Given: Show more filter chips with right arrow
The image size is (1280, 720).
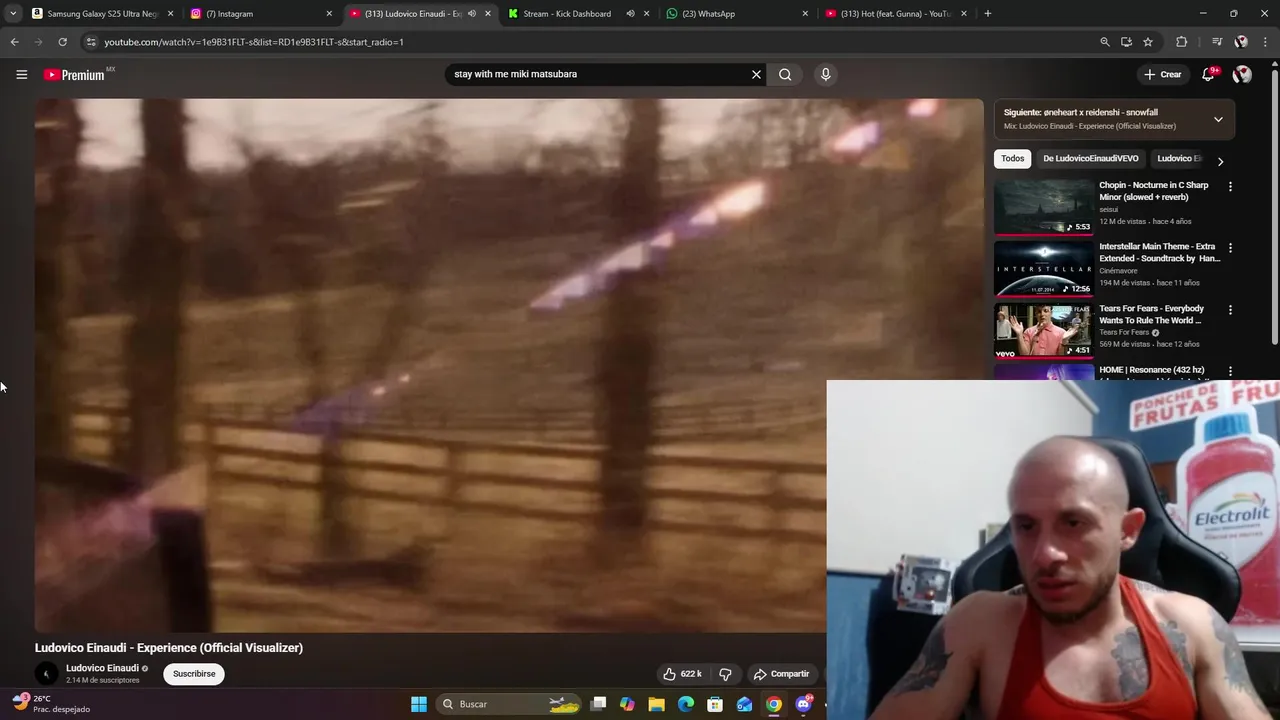Looking at the screenshot, I should click(x=1220, y=161).
